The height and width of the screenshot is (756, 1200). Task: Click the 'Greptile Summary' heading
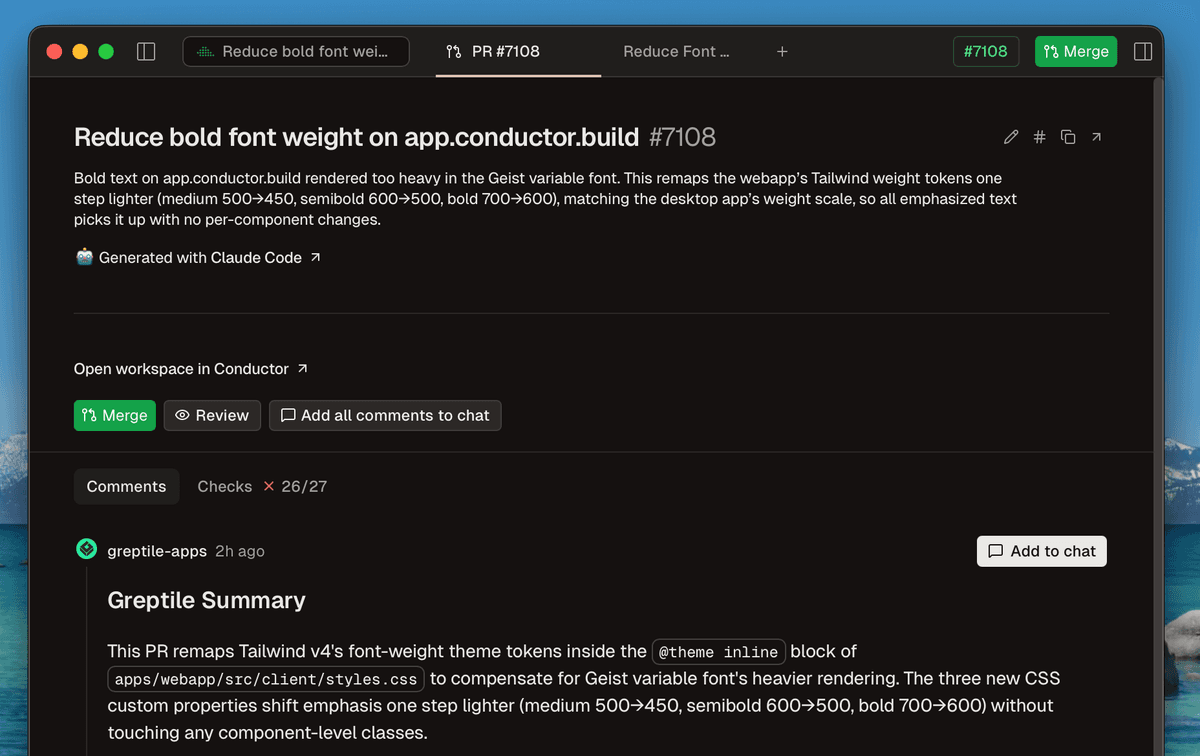206,600
